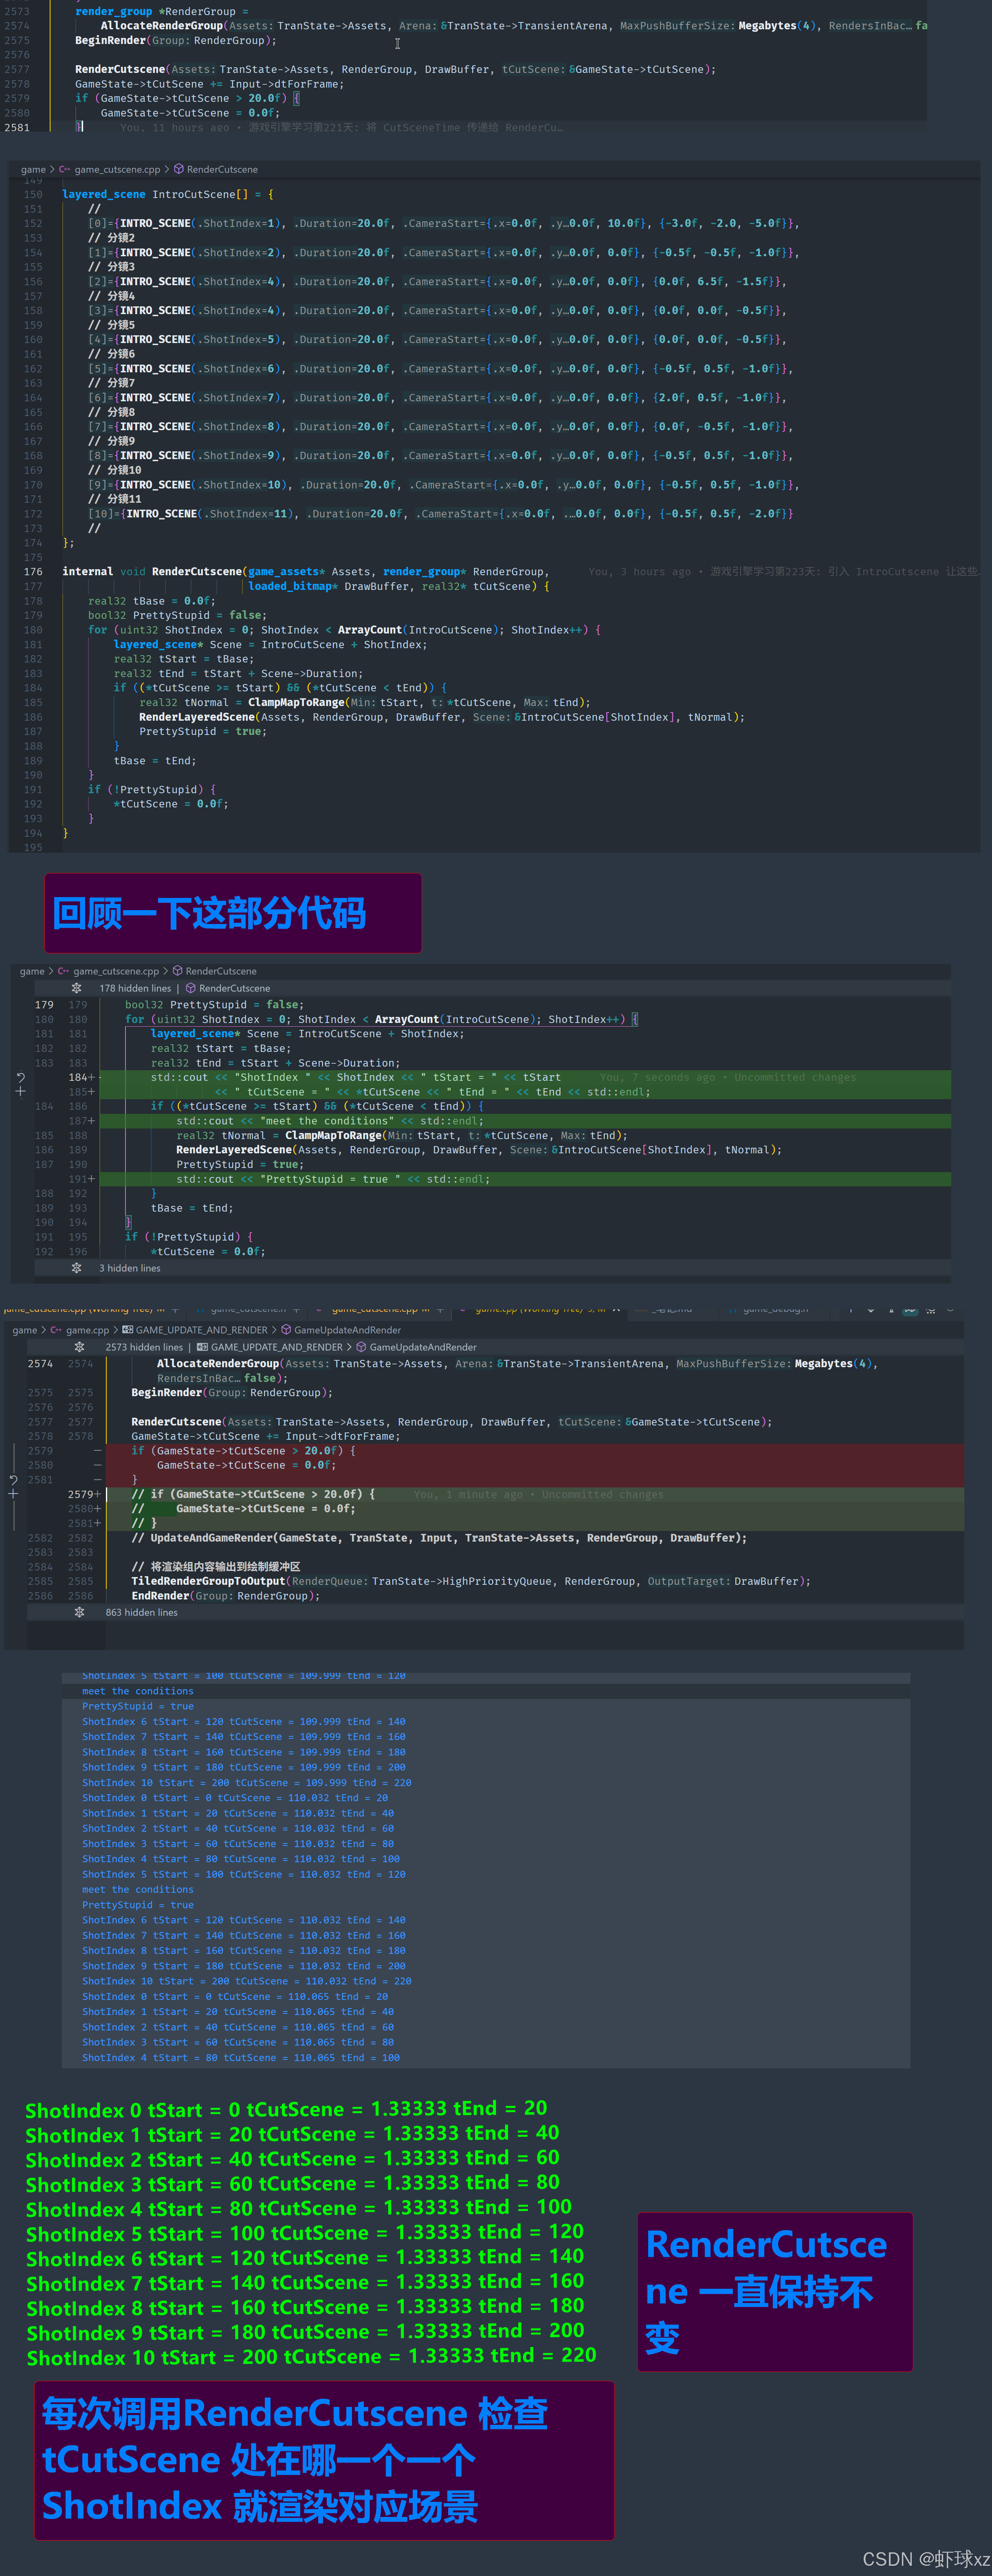This screenshot has width=992, height=2576.
Task: Click unfold icon beside 178 hidden lines
Action: (x=76, y=988)
